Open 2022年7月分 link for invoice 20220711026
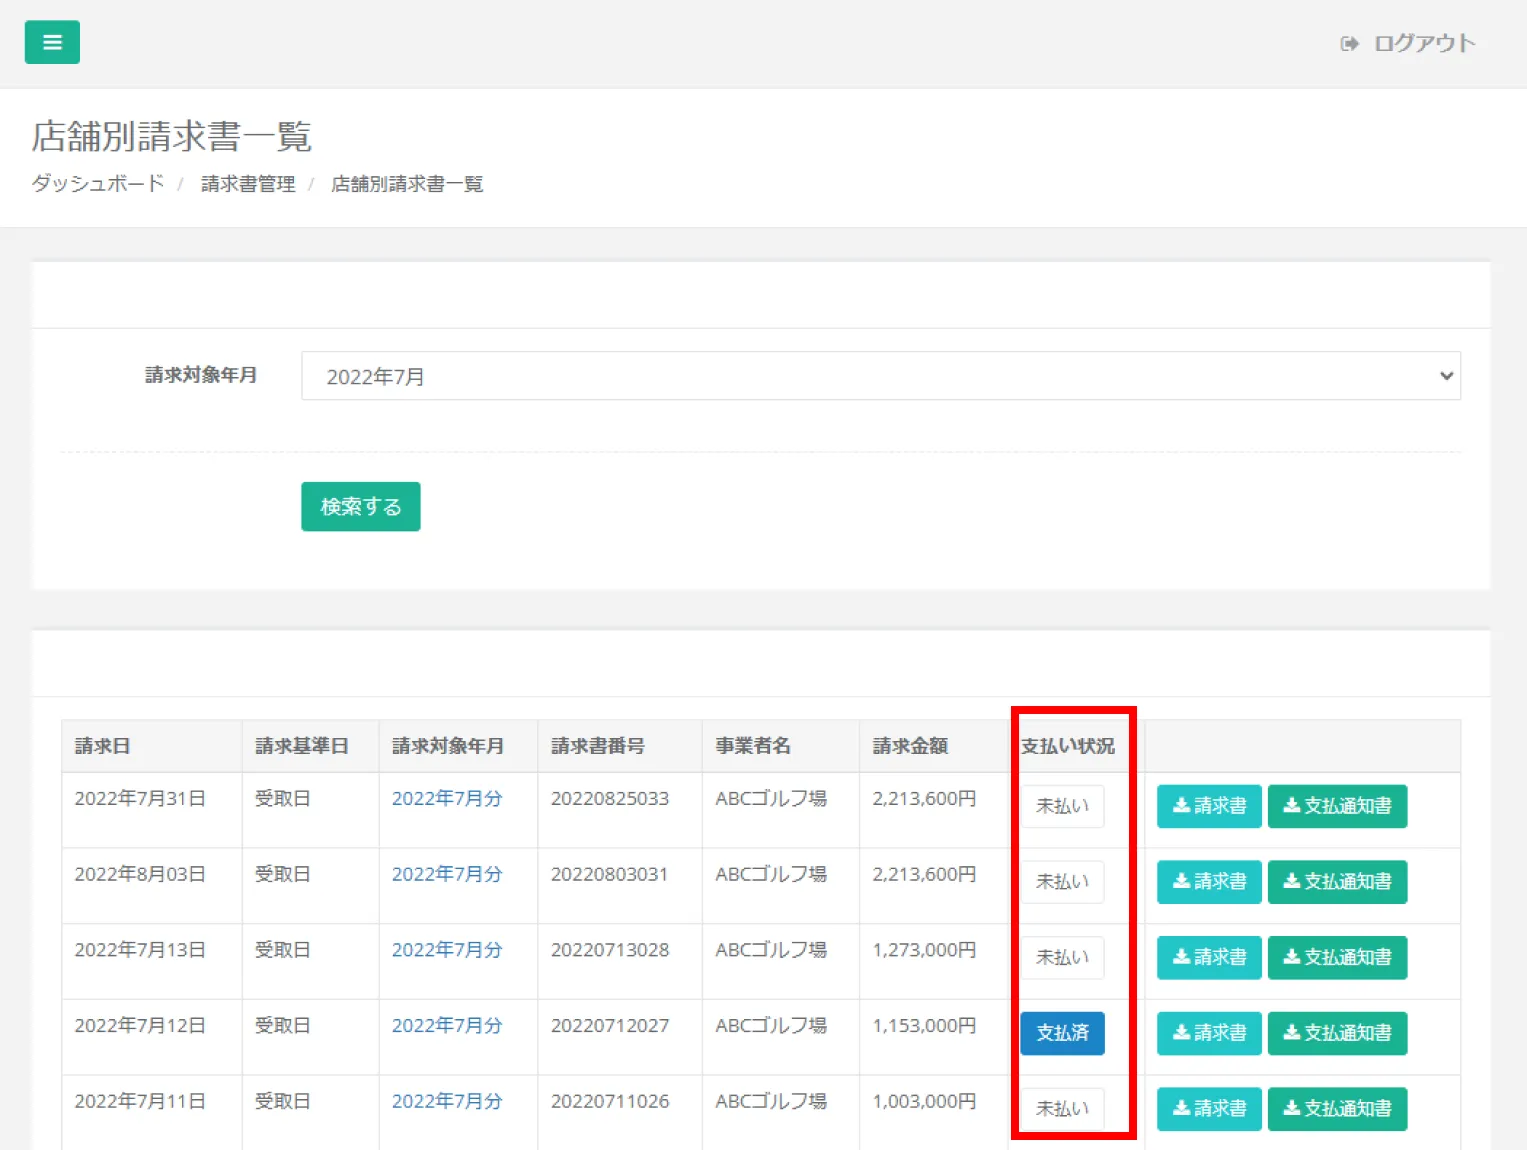1527x1150 pixels. tap(446, 1101)
